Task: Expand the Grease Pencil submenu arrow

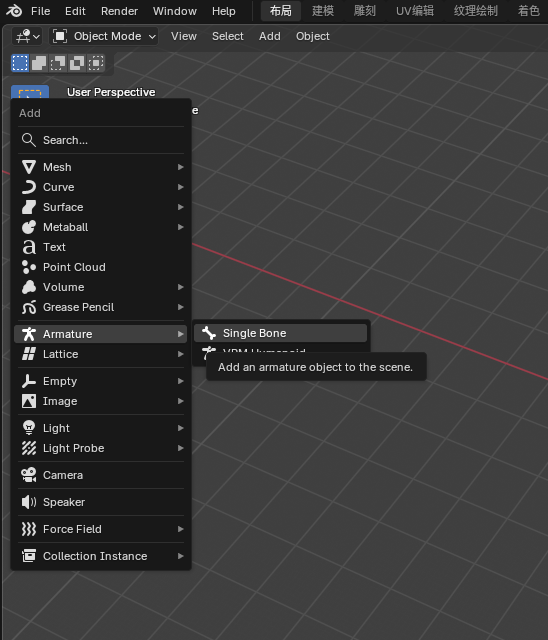Action: 180,307
